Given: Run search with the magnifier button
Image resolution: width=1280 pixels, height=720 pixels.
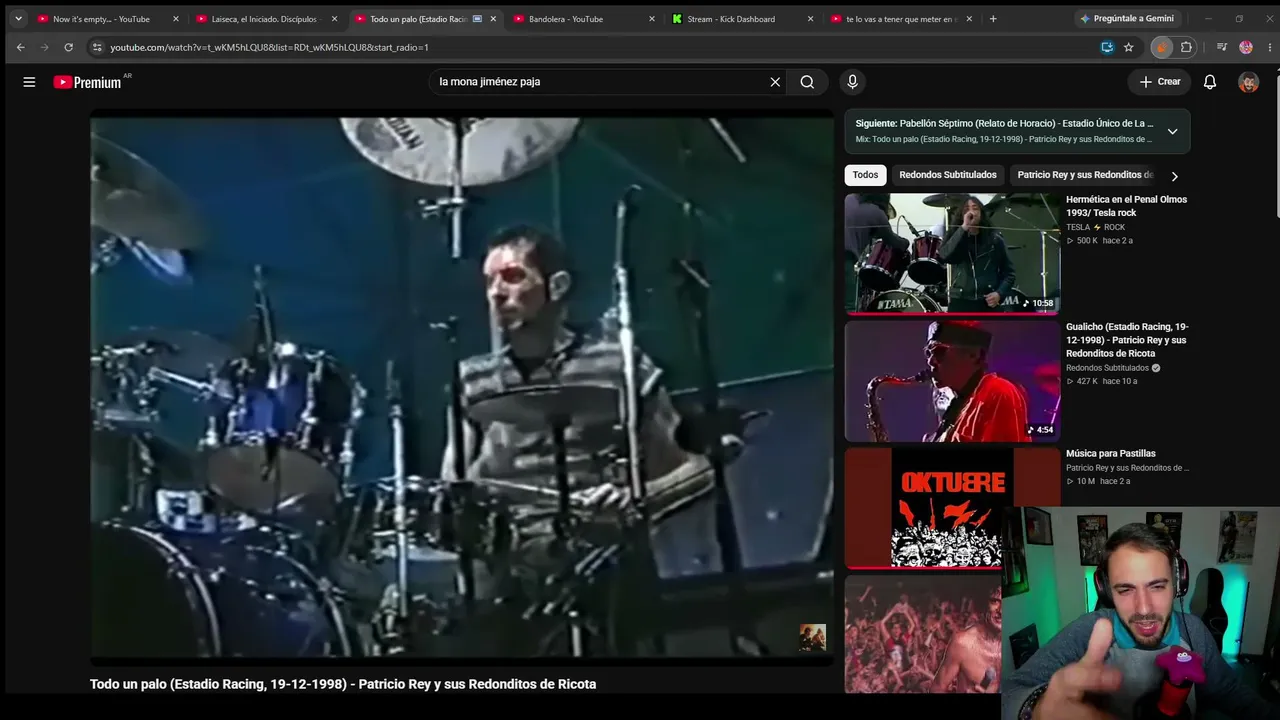Looking at the screenshot, I should click(x=807, y=82).
